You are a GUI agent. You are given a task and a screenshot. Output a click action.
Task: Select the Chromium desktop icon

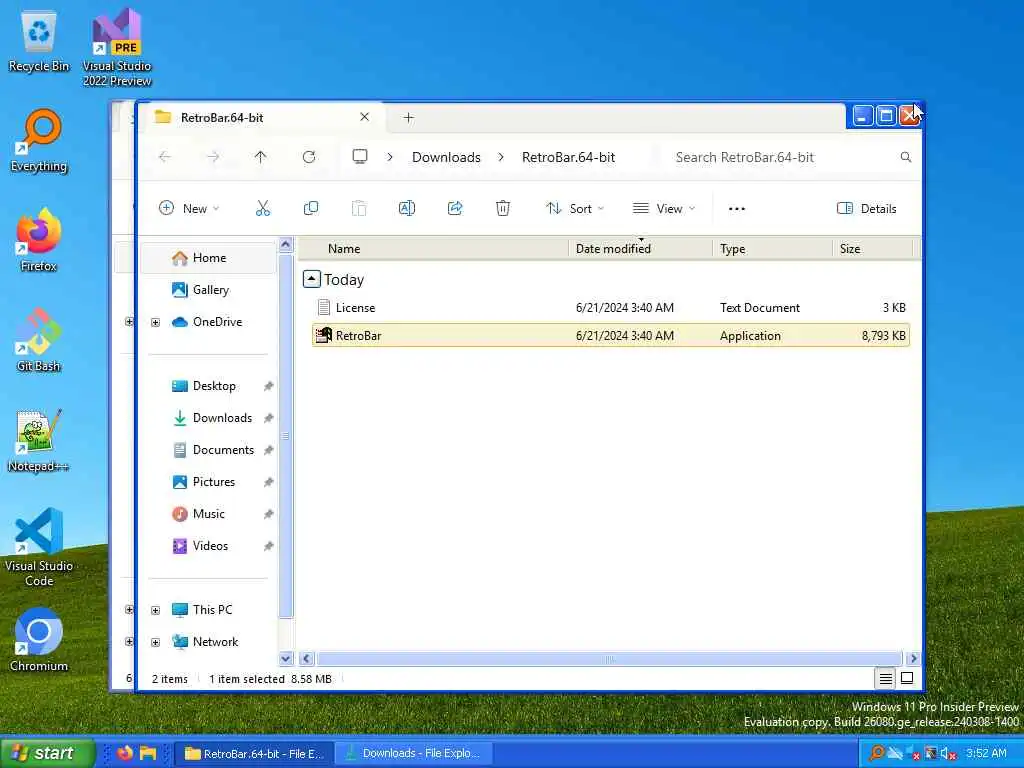[x=39, y=640]
